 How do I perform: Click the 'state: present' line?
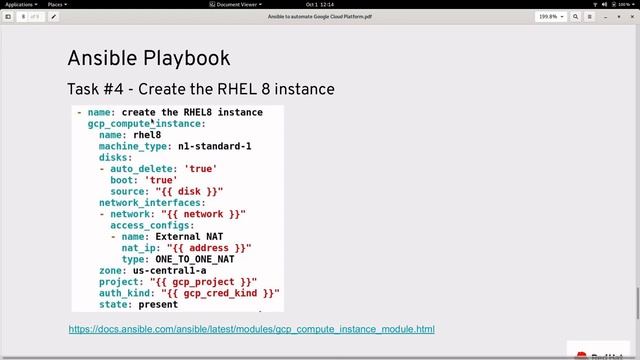(138, 304)
